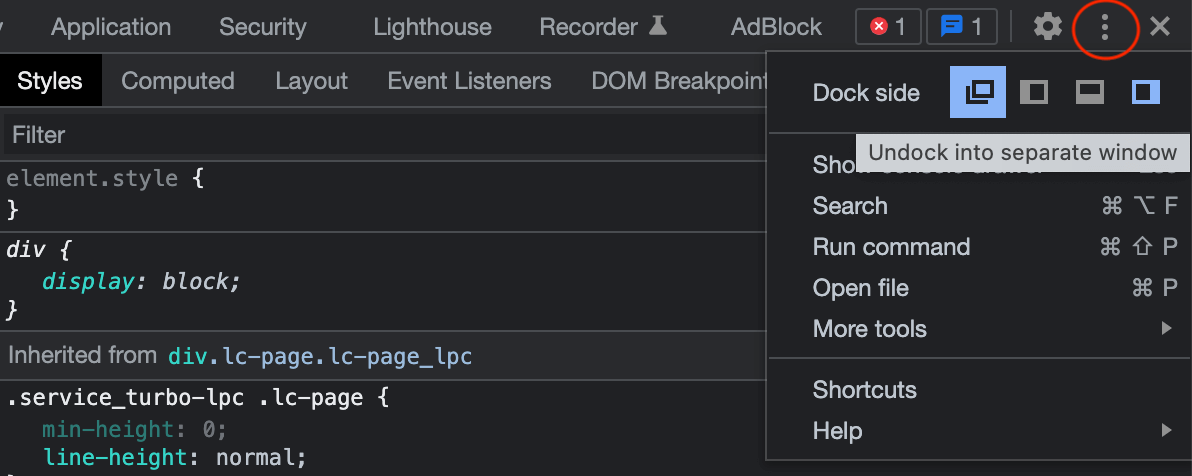Open DevTools settings gear

1047,27
